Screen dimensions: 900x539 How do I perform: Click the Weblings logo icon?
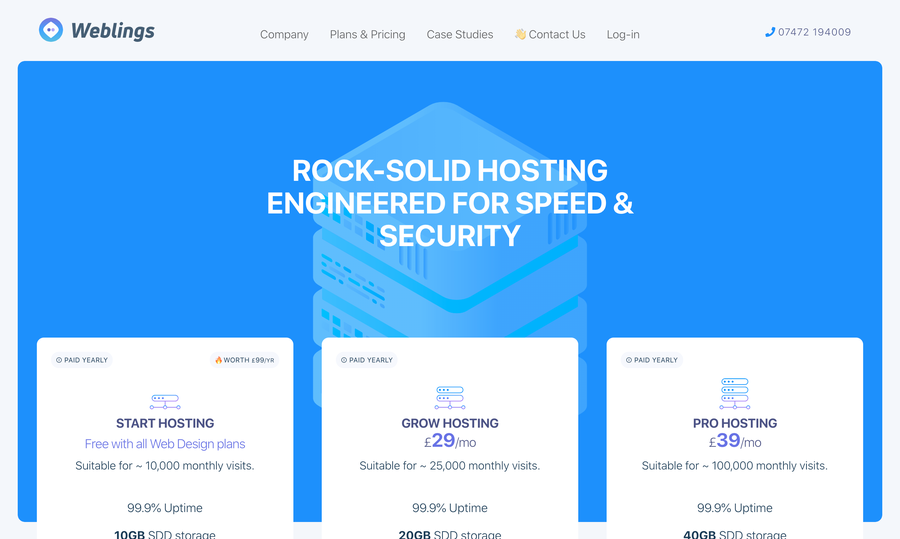(51, 30)
